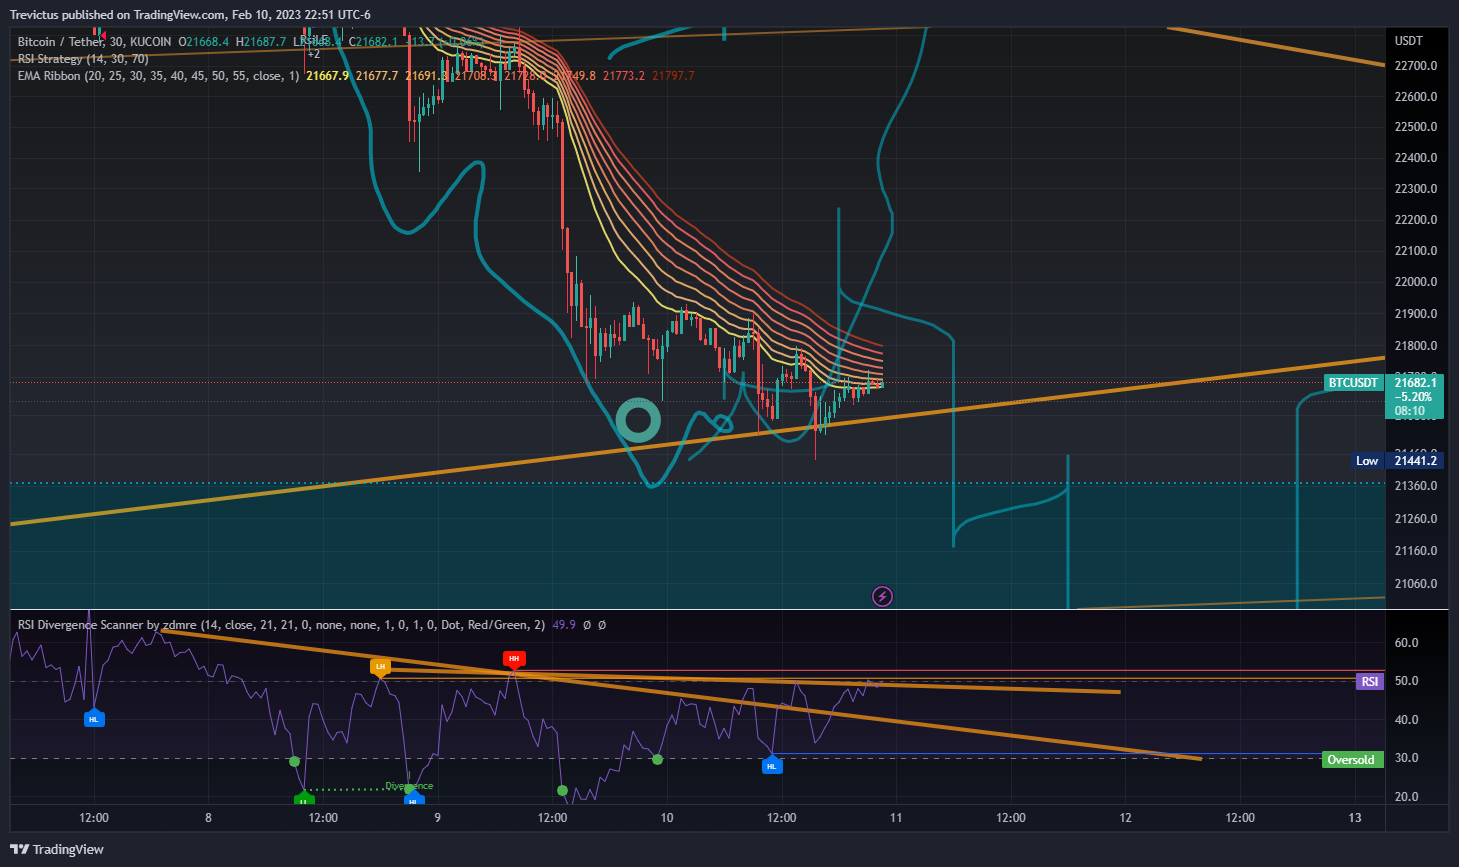
Task: Click the EMA value 21797.7
Action: pos(673,76)
